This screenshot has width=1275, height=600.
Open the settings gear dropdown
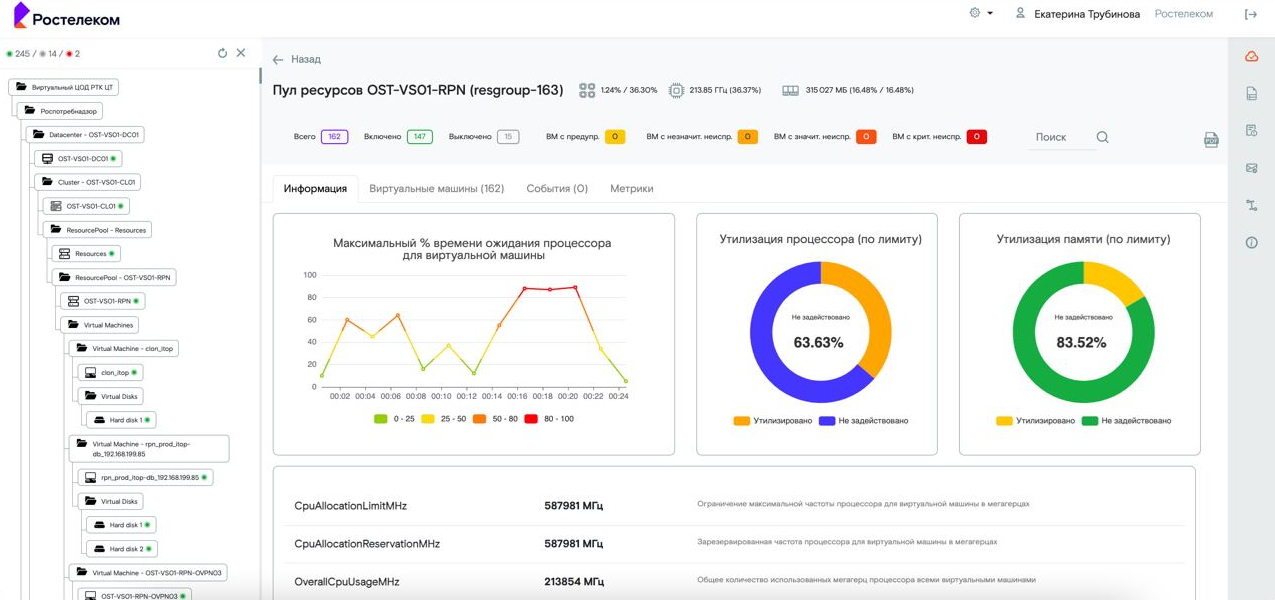[x=981, y=13]
